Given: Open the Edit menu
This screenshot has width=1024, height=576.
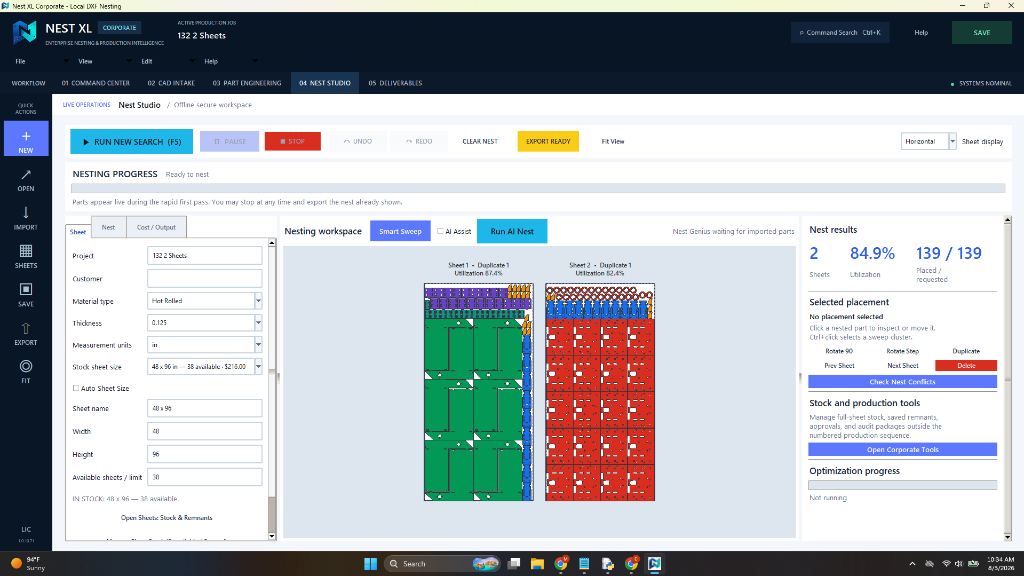Looking at the screenshot, I should click(x=147, y=61).
